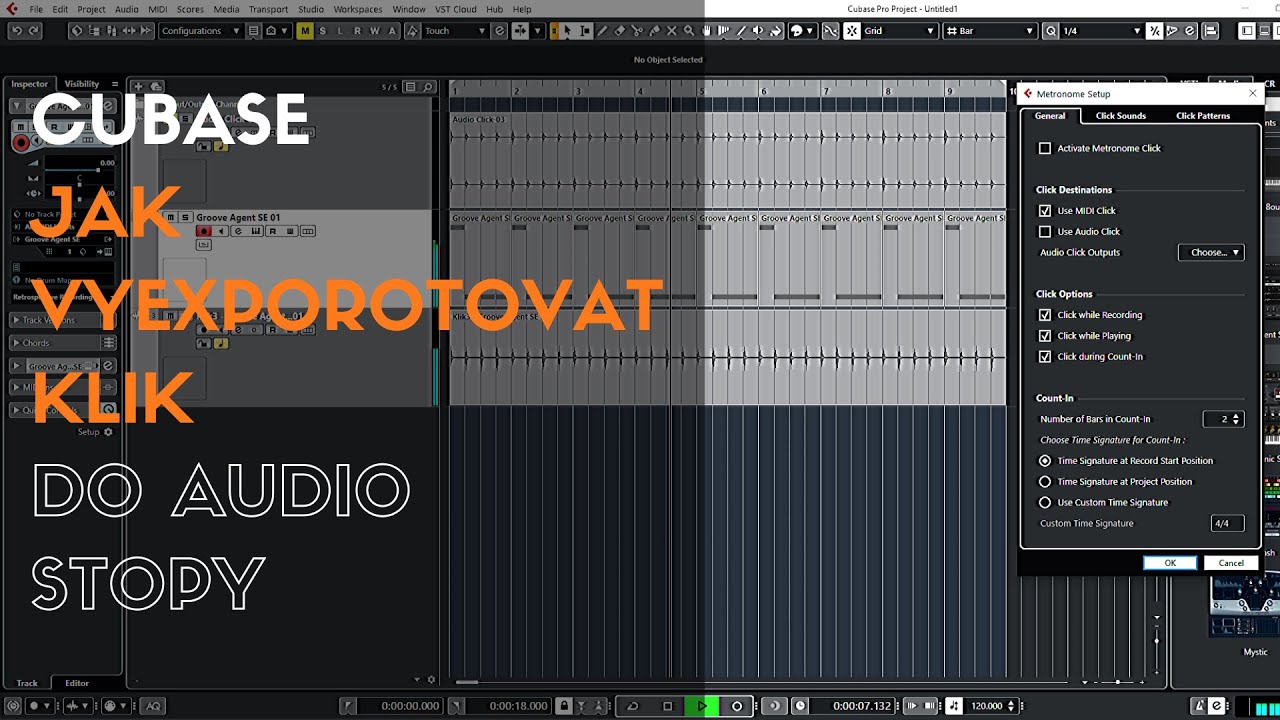The image size is (1280, 720).
Task: Open Inspector Setup gear
Action: [108, 432]
